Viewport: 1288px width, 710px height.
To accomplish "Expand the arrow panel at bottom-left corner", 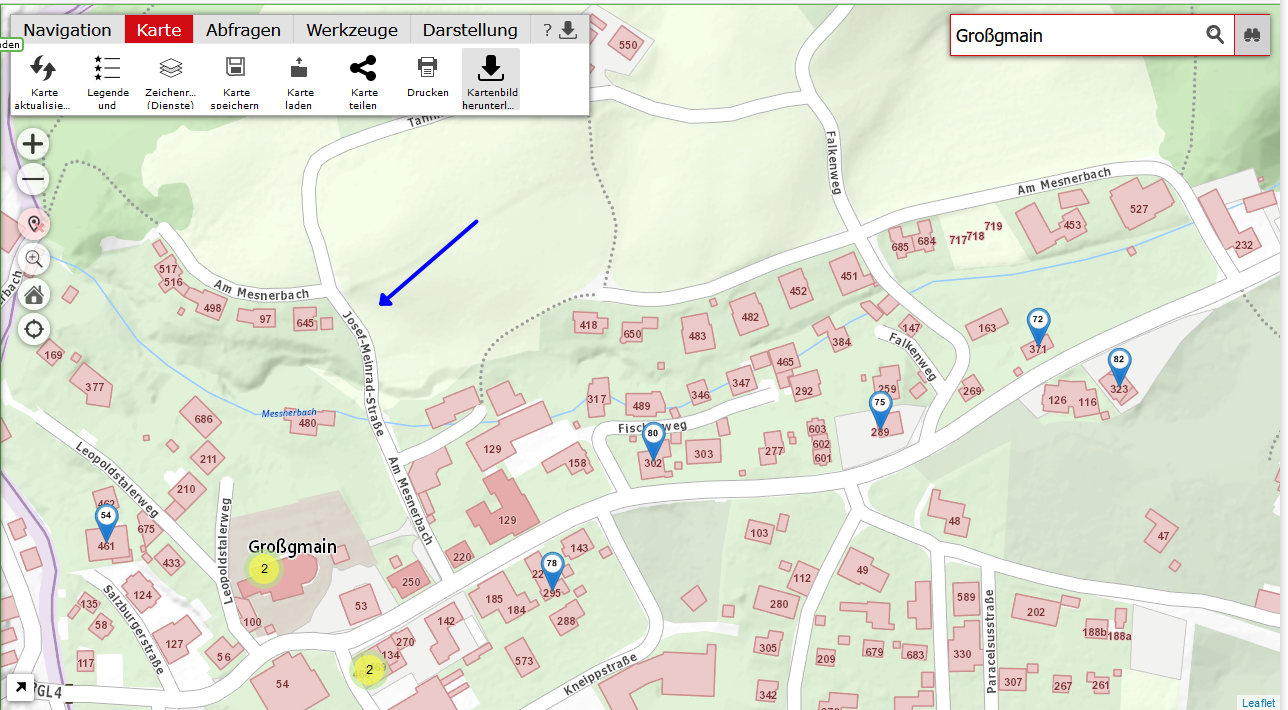I will click(20, 688).
